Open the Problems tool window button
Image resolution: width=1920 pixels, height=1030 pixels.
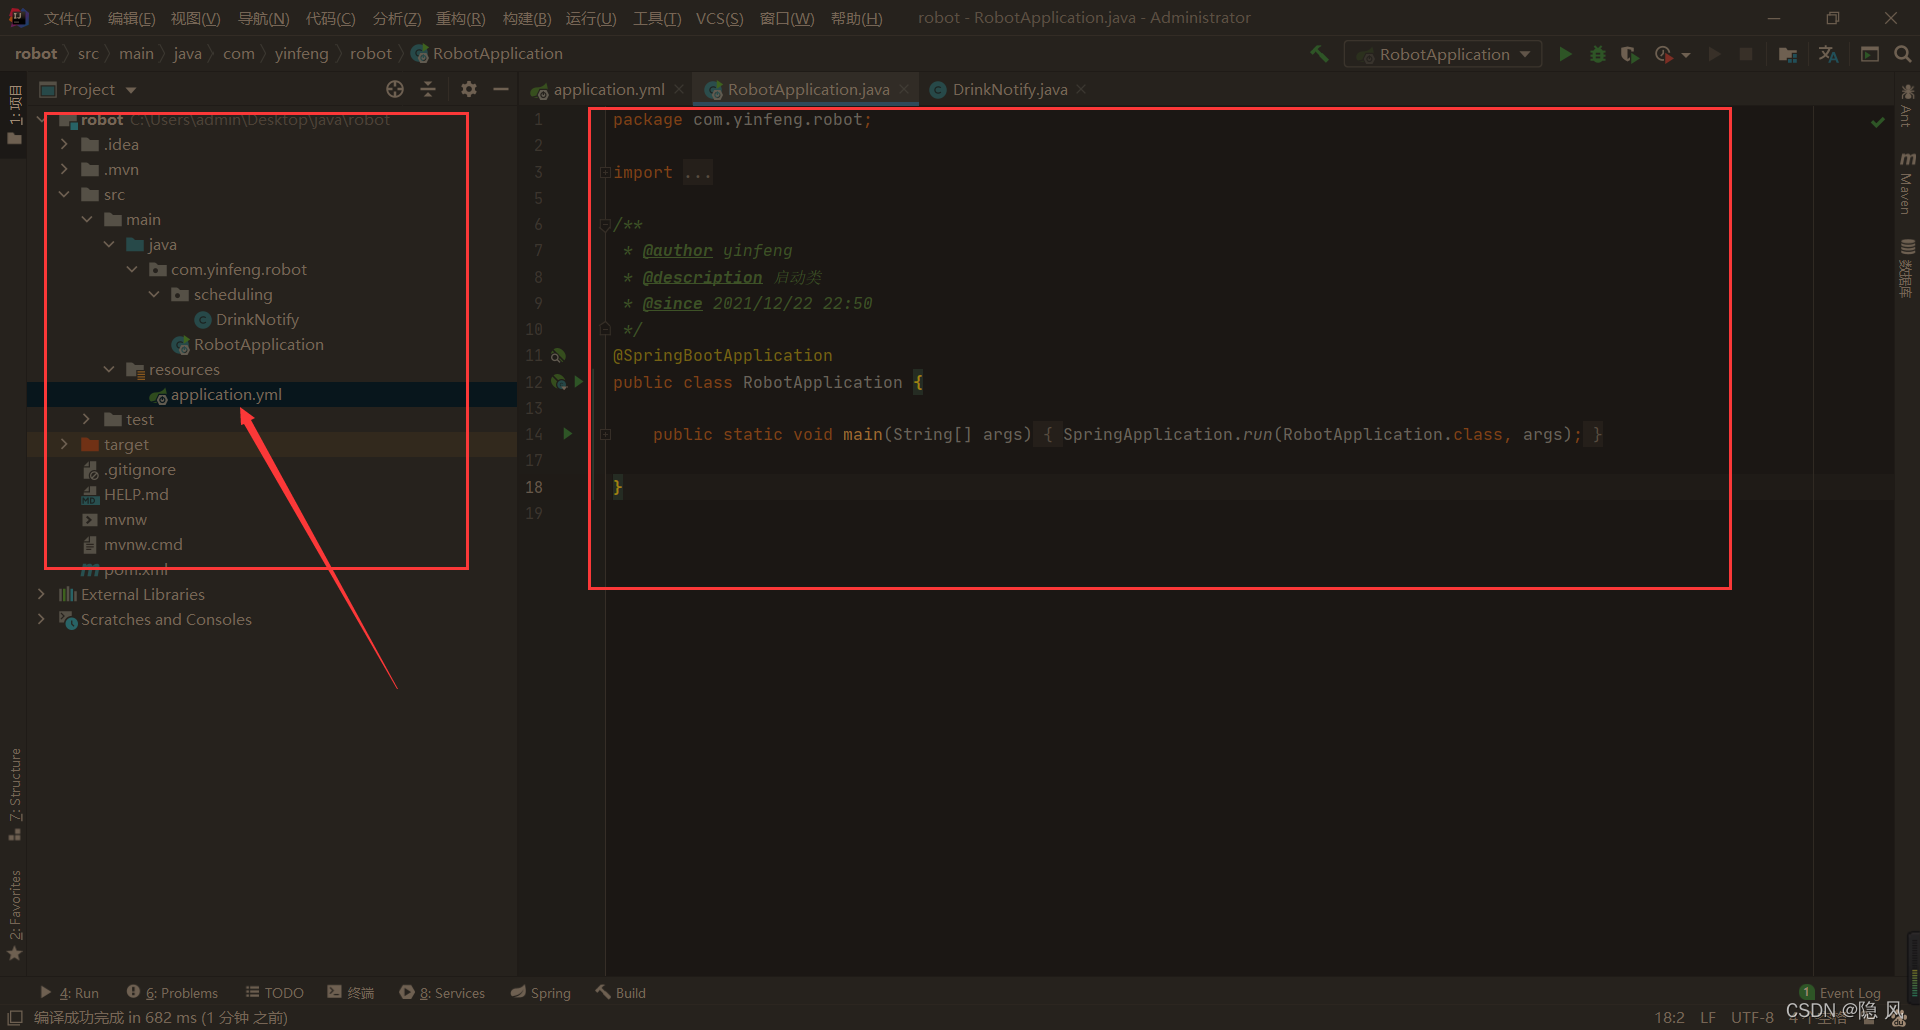[x=172, y=993]
